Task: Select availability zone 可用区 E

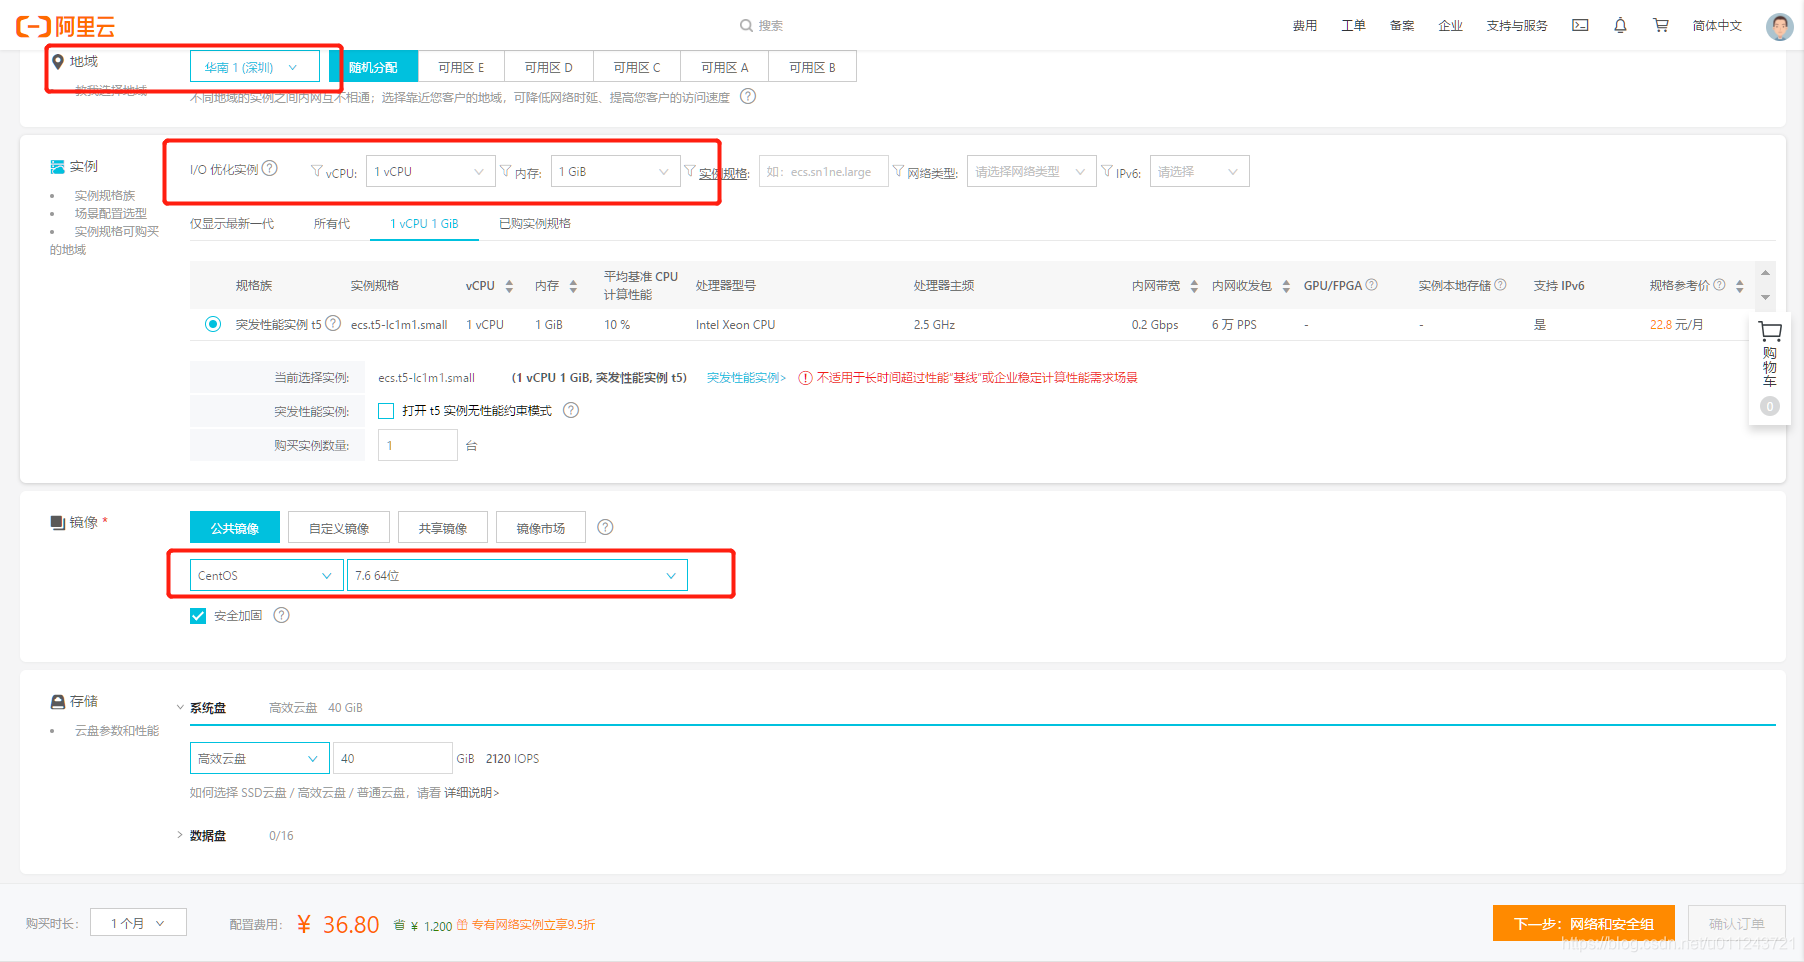Action: click(461, 67)
